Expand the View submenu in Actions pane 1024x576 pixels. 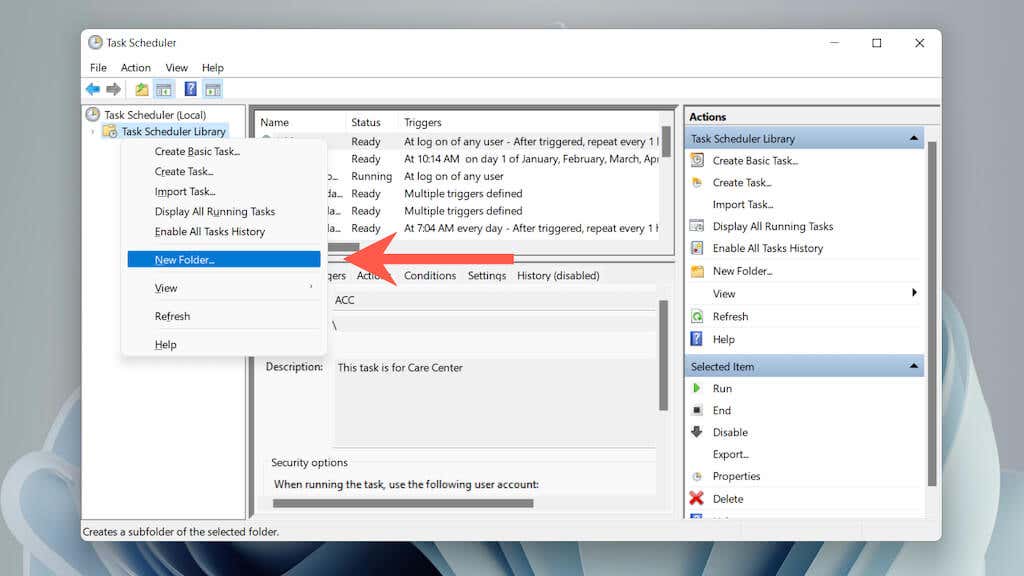click(x=914, y=293)
